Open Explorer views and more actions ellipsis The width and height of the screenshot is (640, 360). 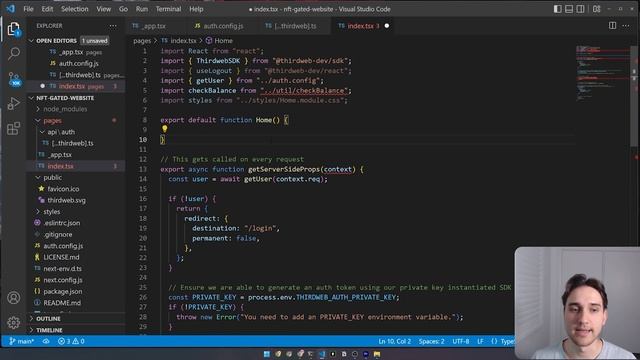pos(113,26)
